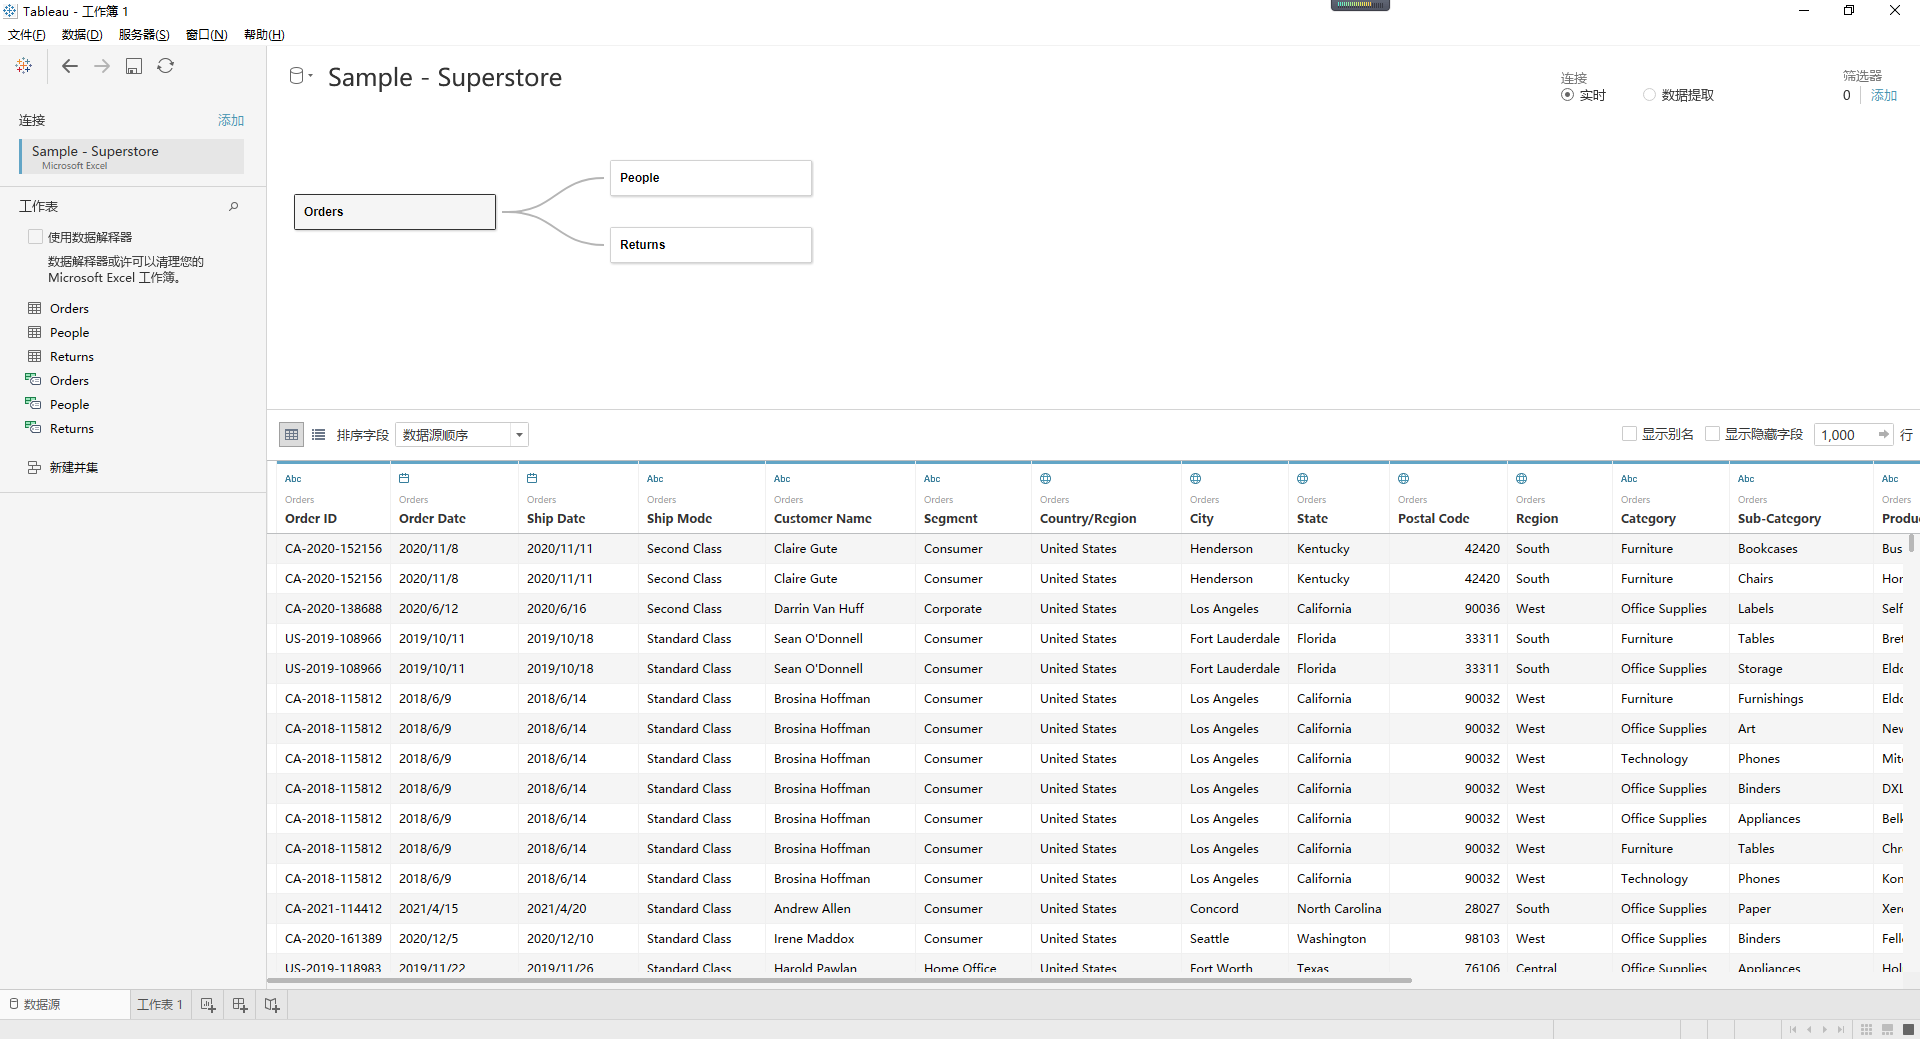Click the back arrow in the toolbar
Screen dimensions: 1920x1039
(69, 66)
